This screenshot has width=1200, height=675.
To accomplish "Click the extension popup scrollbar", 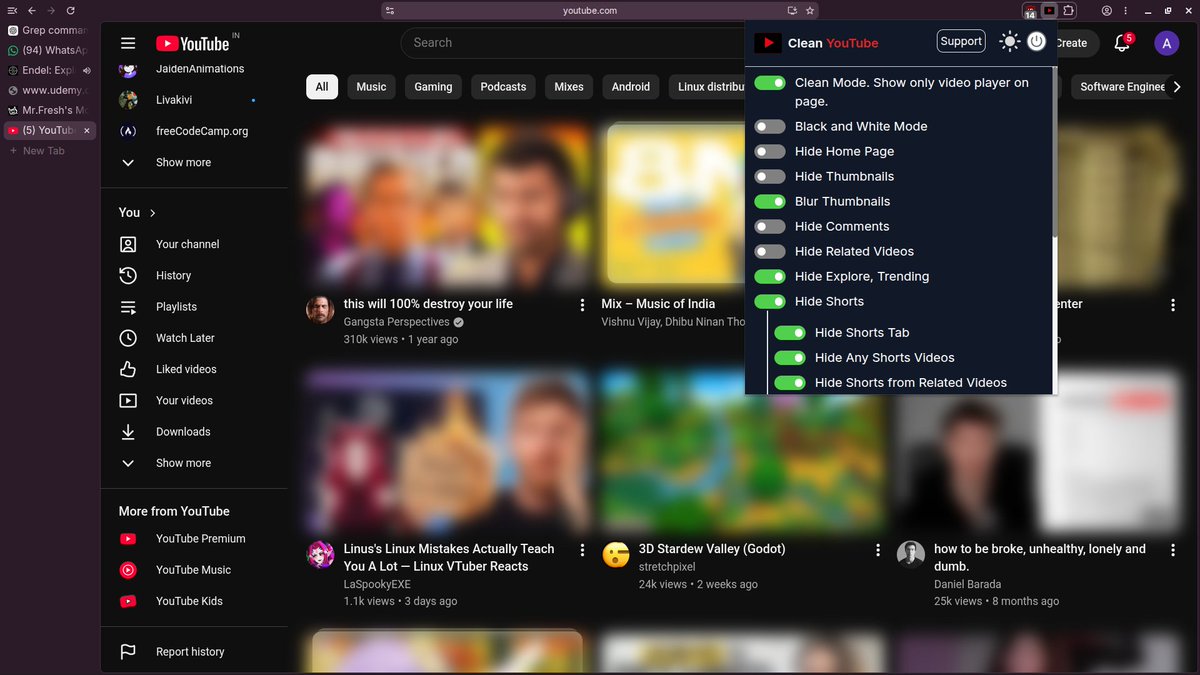I will tap(1053, 150).
